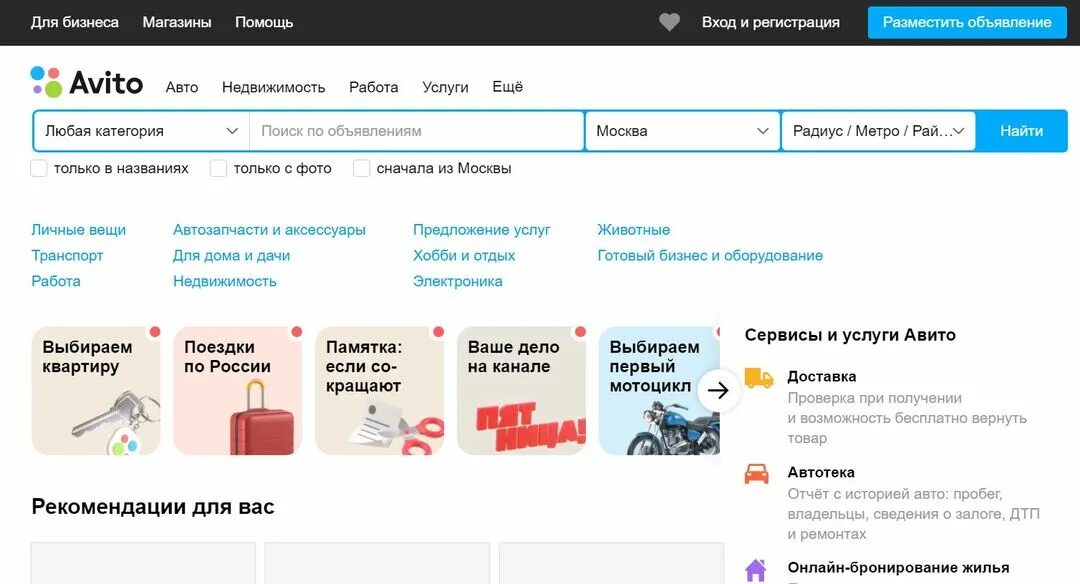The width and height of the screenshot is (1080, 584).
Task: Open Помощь in the top bar
Action: pyautogui.click(x=264, y=22)
